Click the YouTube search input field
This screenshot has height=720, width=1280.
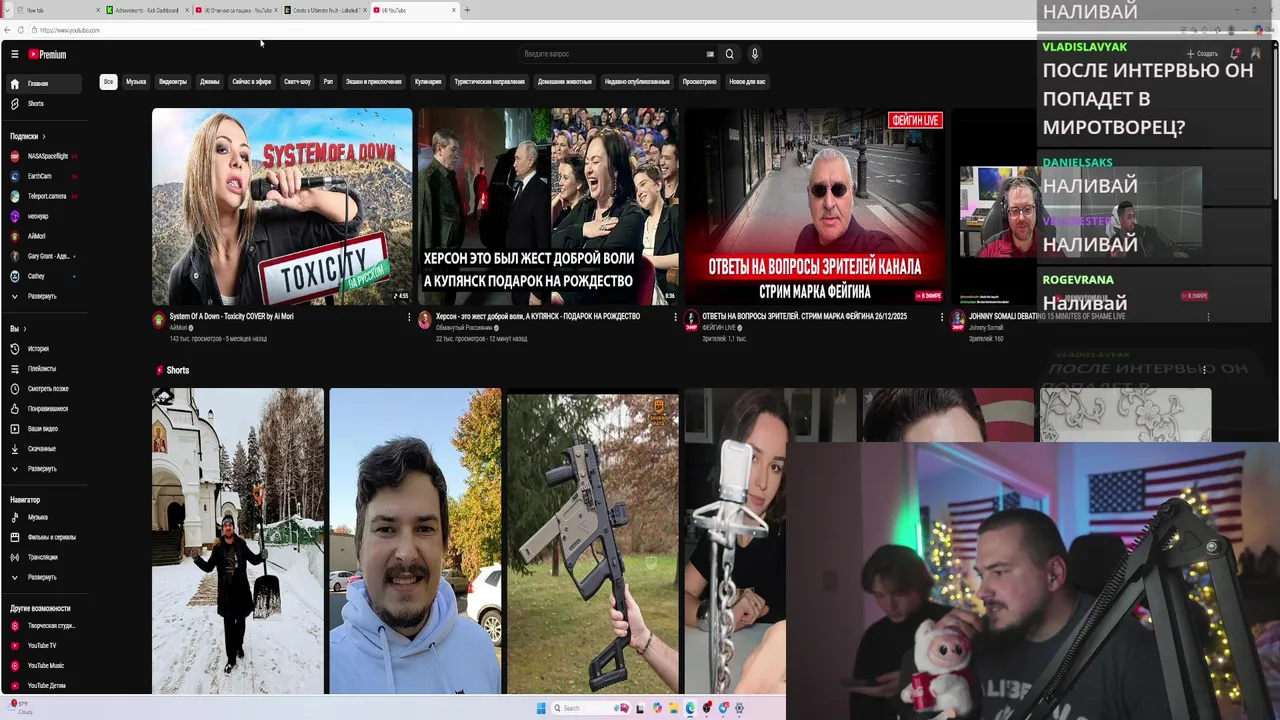click(x=610, y=54)
